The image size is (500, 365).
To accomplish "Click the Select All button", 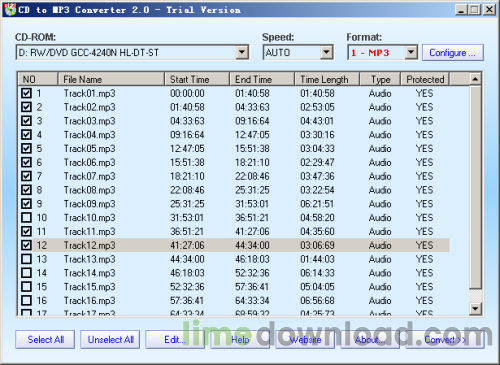I will pos(45,340).
